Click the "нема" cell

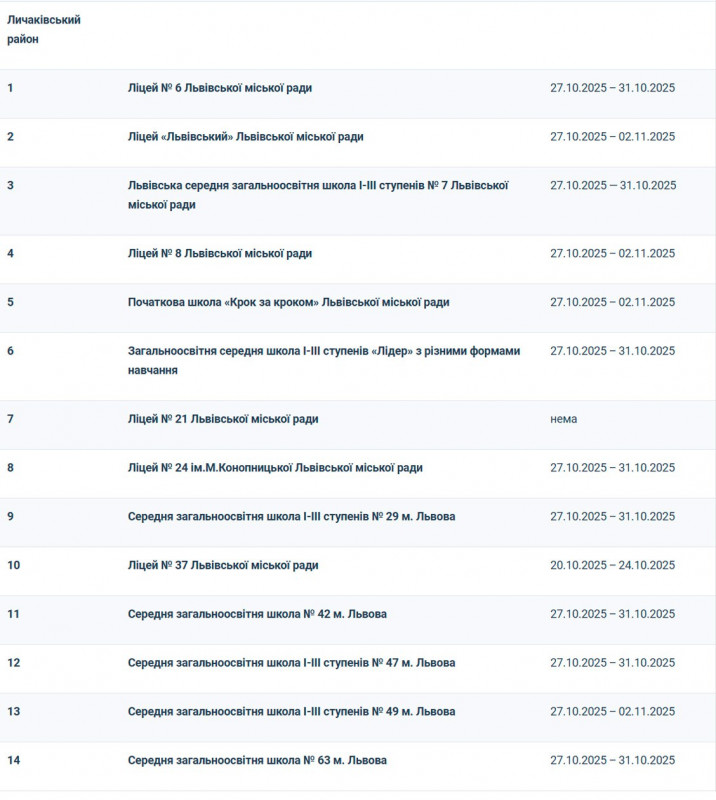click(x=563, y=419)
